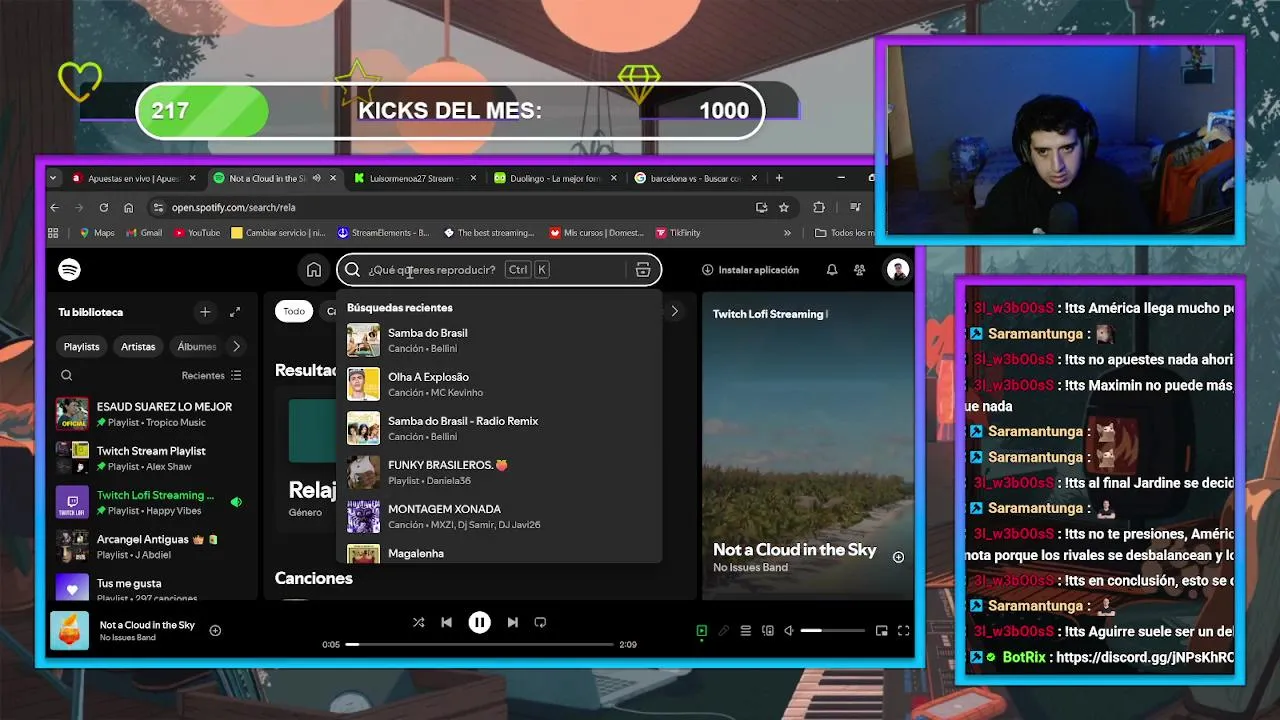Open the Gmail bookmark

[144, 233]
